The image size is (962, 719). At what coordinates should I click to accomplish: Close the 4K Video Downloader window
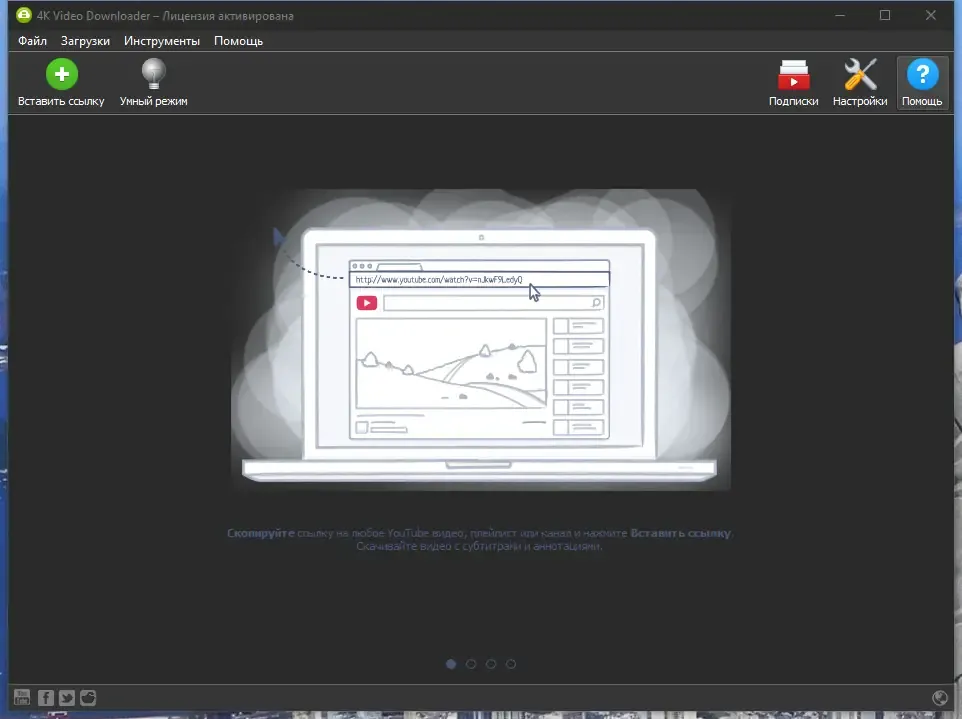931,15
